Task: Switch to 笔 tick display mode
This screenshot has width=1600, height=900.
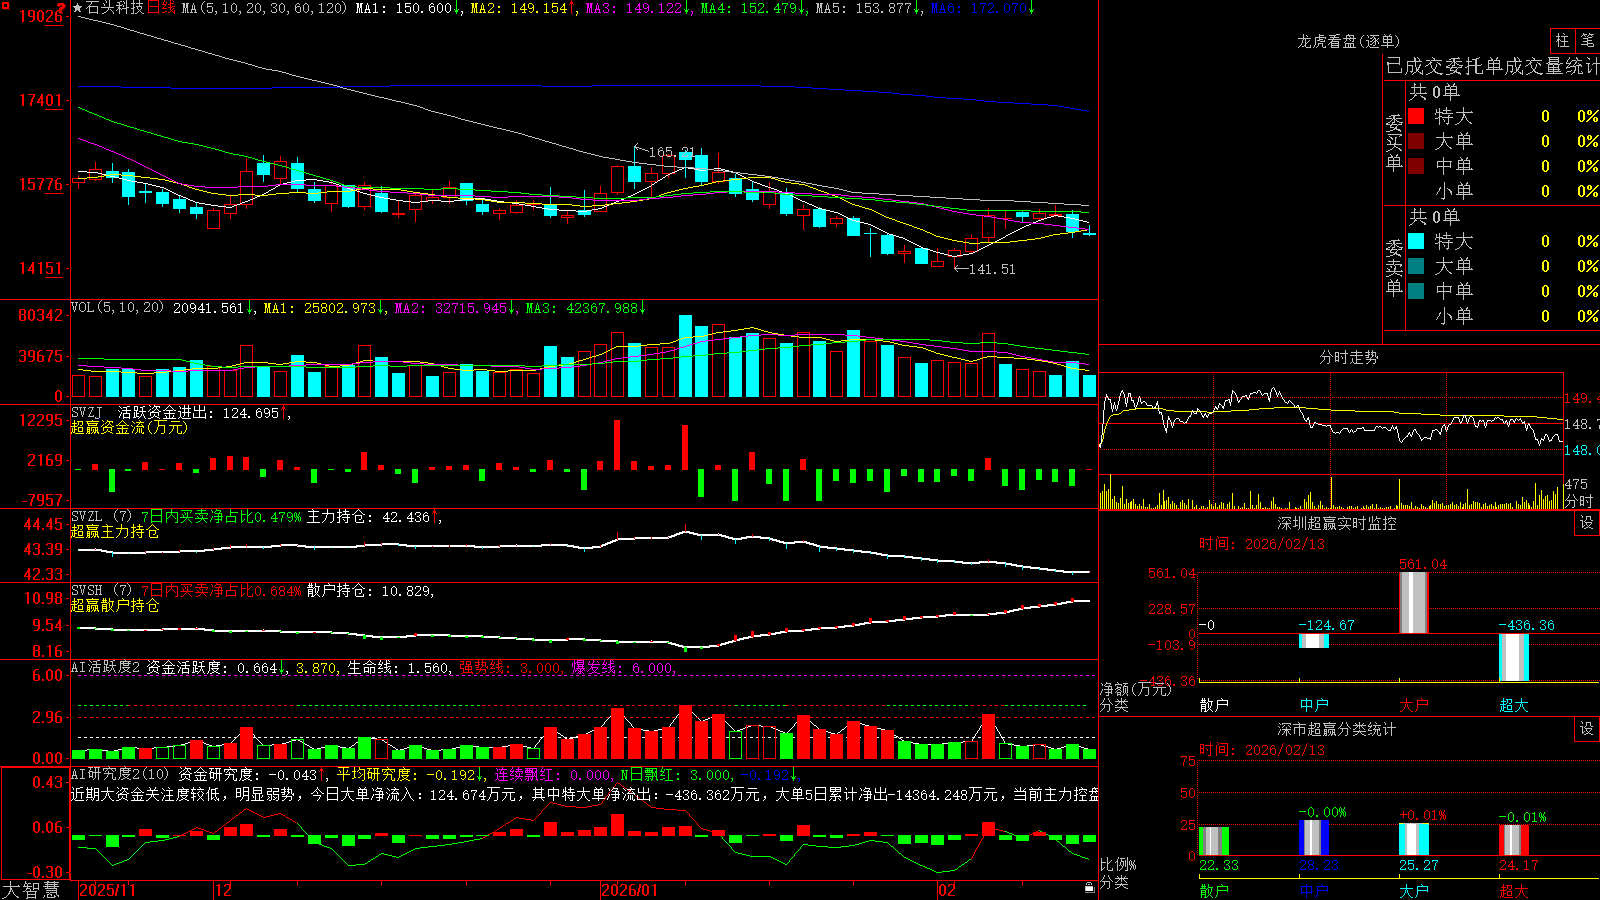Action: click(x=1587, y=41)
